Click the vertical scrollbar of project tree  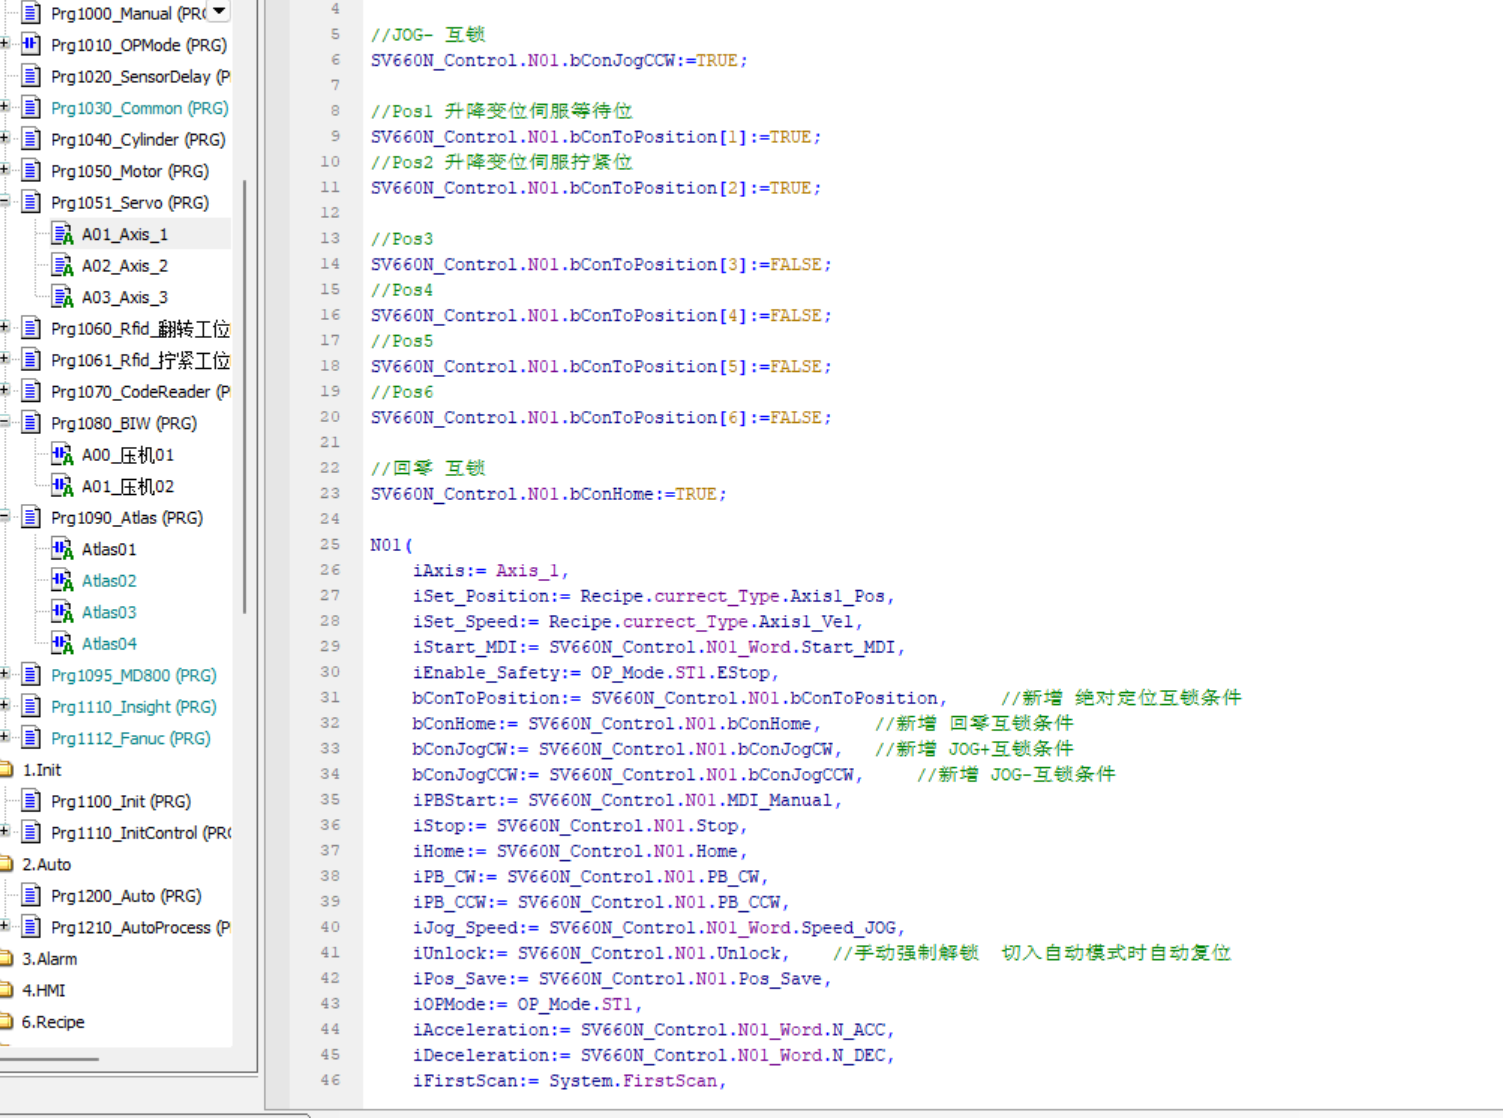244,396
